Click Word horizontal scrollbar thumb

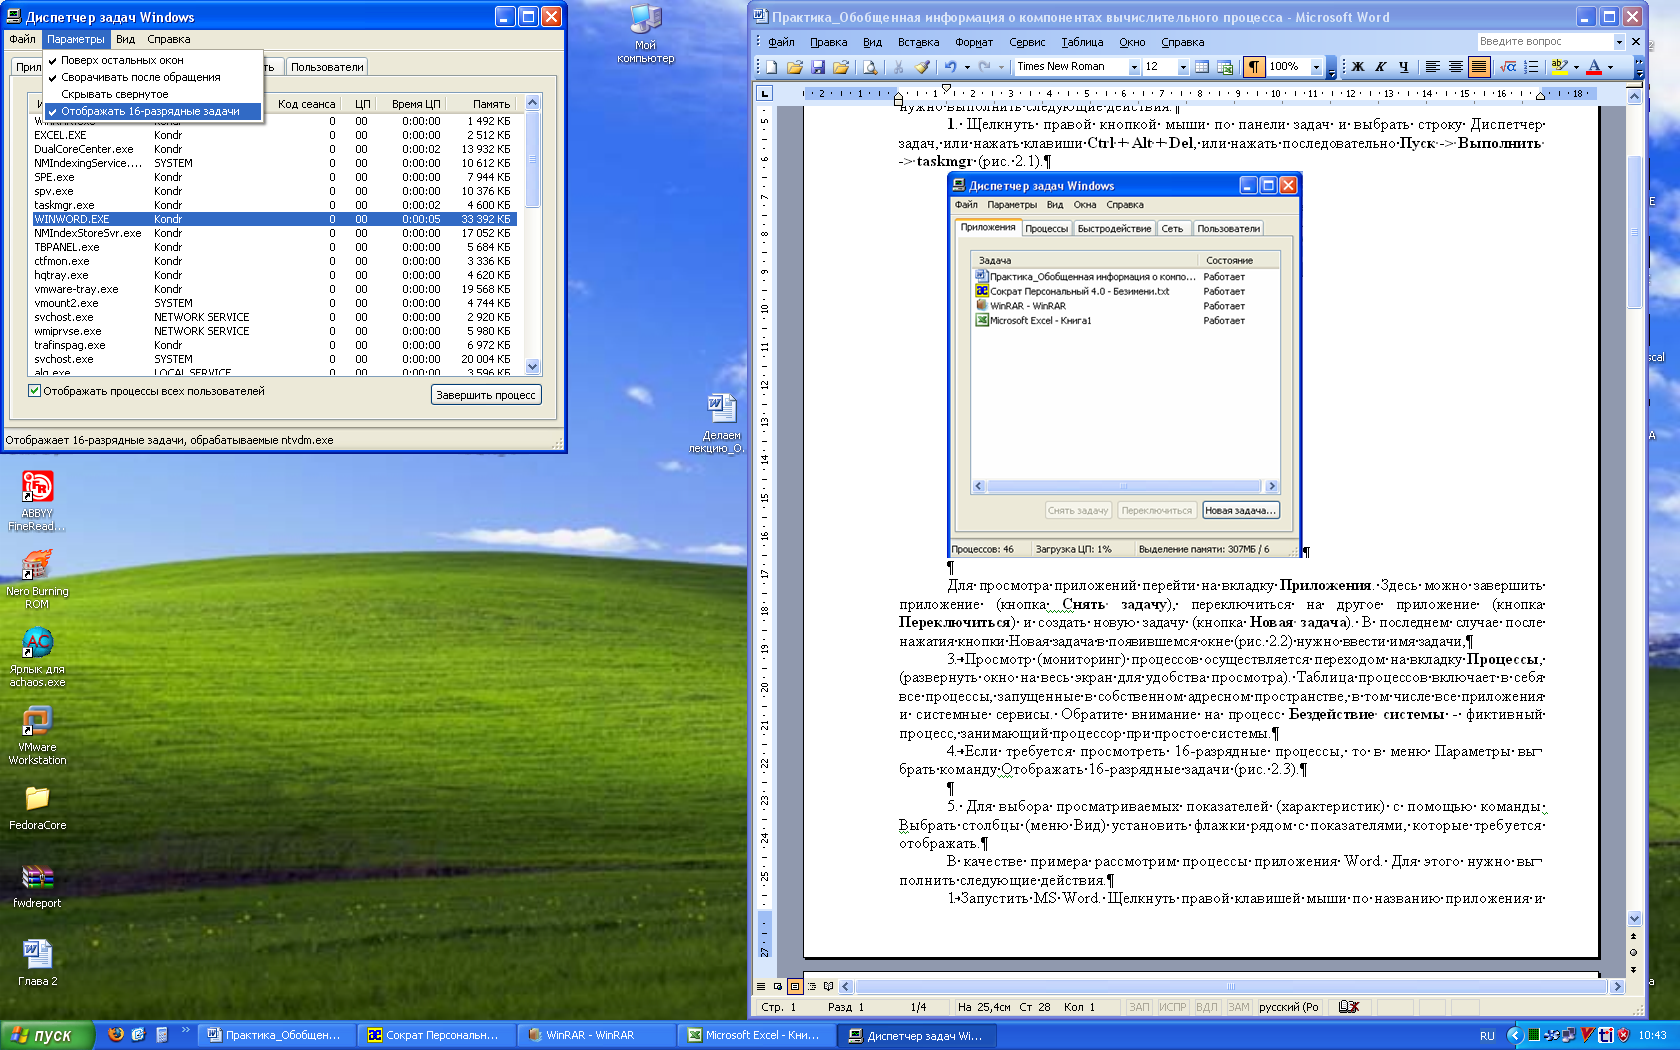pyautogui.click(x=1230, y=986)
